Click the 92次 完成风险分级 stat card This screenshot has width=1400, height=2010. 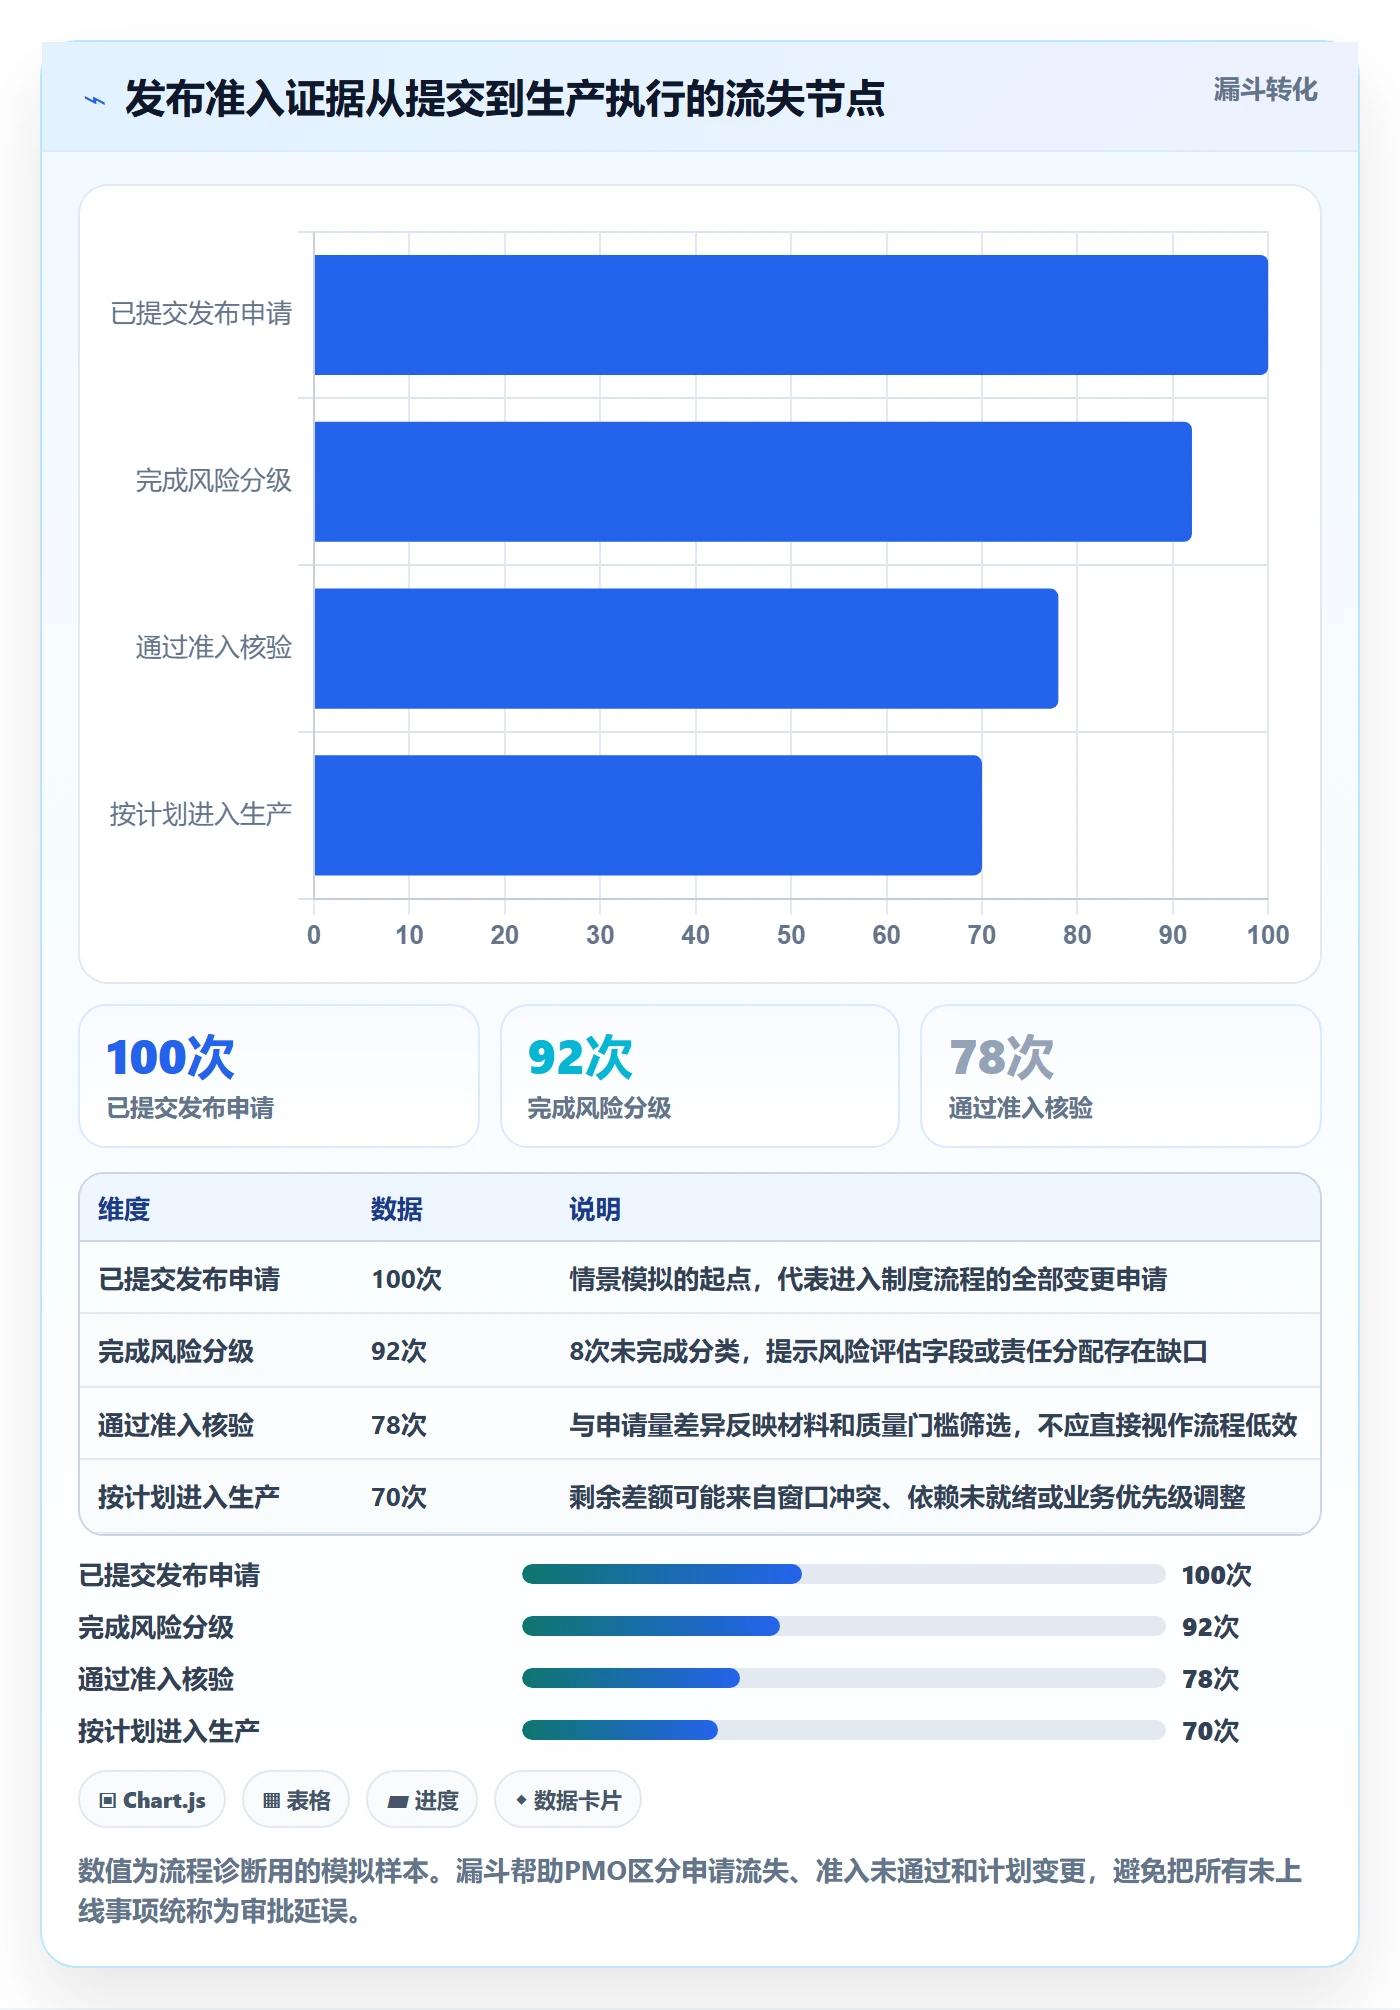[x=700, y=1076]
